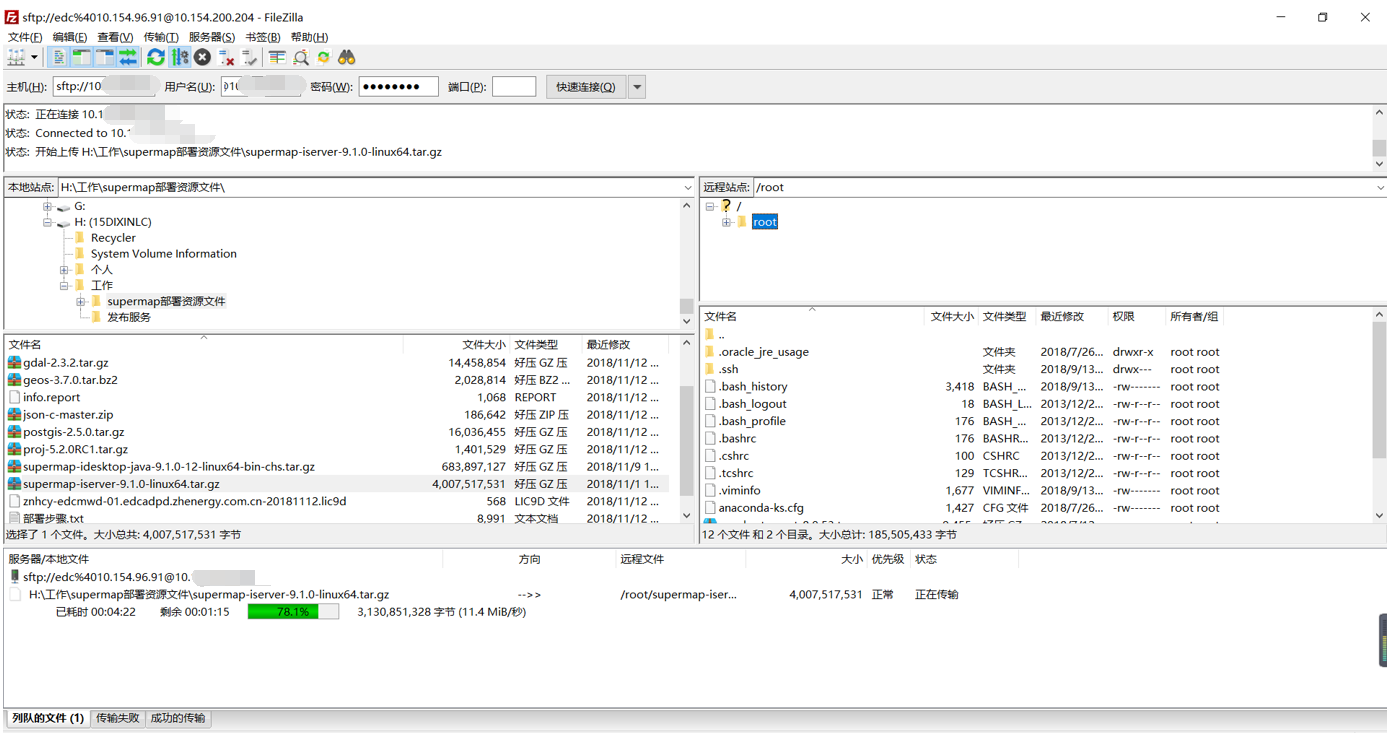This screenshot has width=1391, height=733.
Task: Click the 78.1% transfer progress bar
Action: pyautogui.click(x=293, y=611)
